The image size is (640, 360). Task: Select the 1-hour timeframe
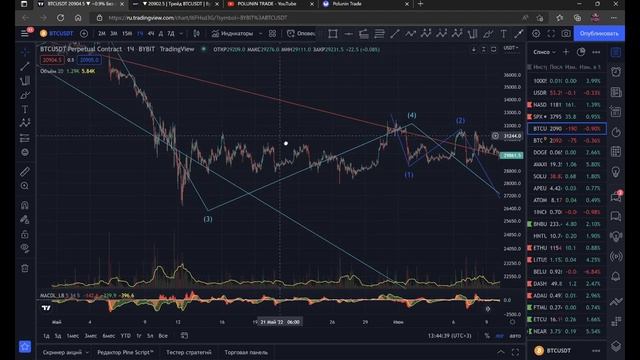click(140, 33)
